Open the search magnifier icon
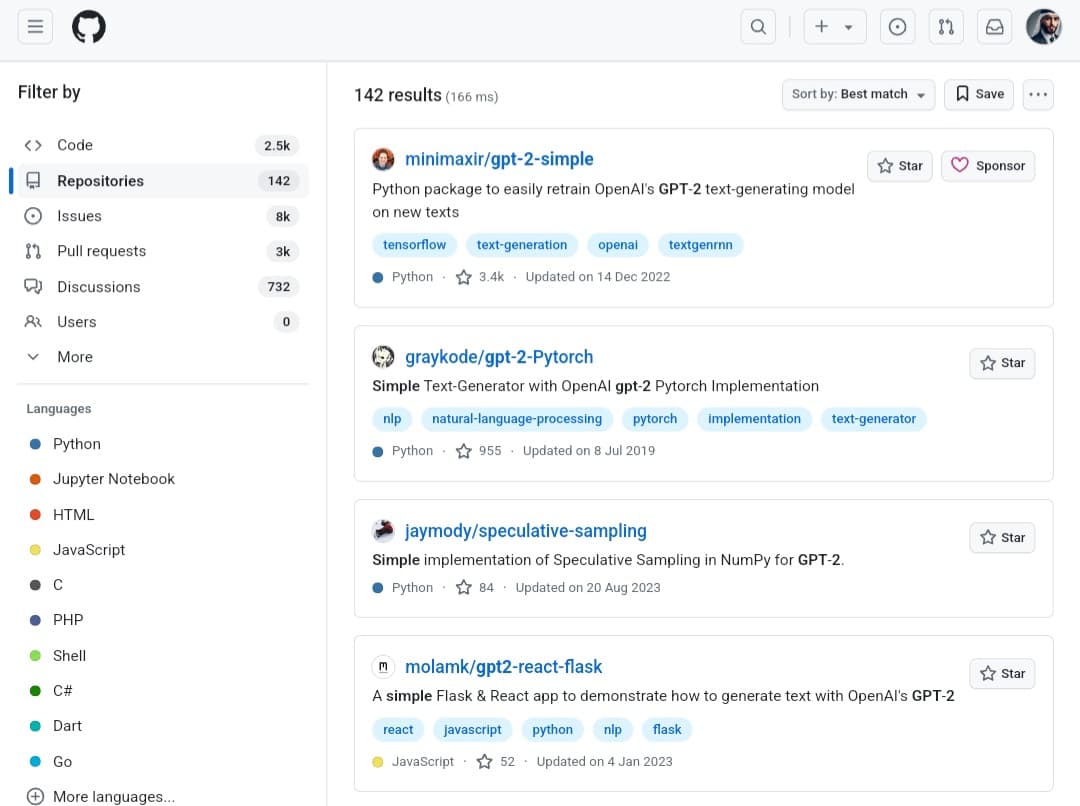 [x=758, y=27]
